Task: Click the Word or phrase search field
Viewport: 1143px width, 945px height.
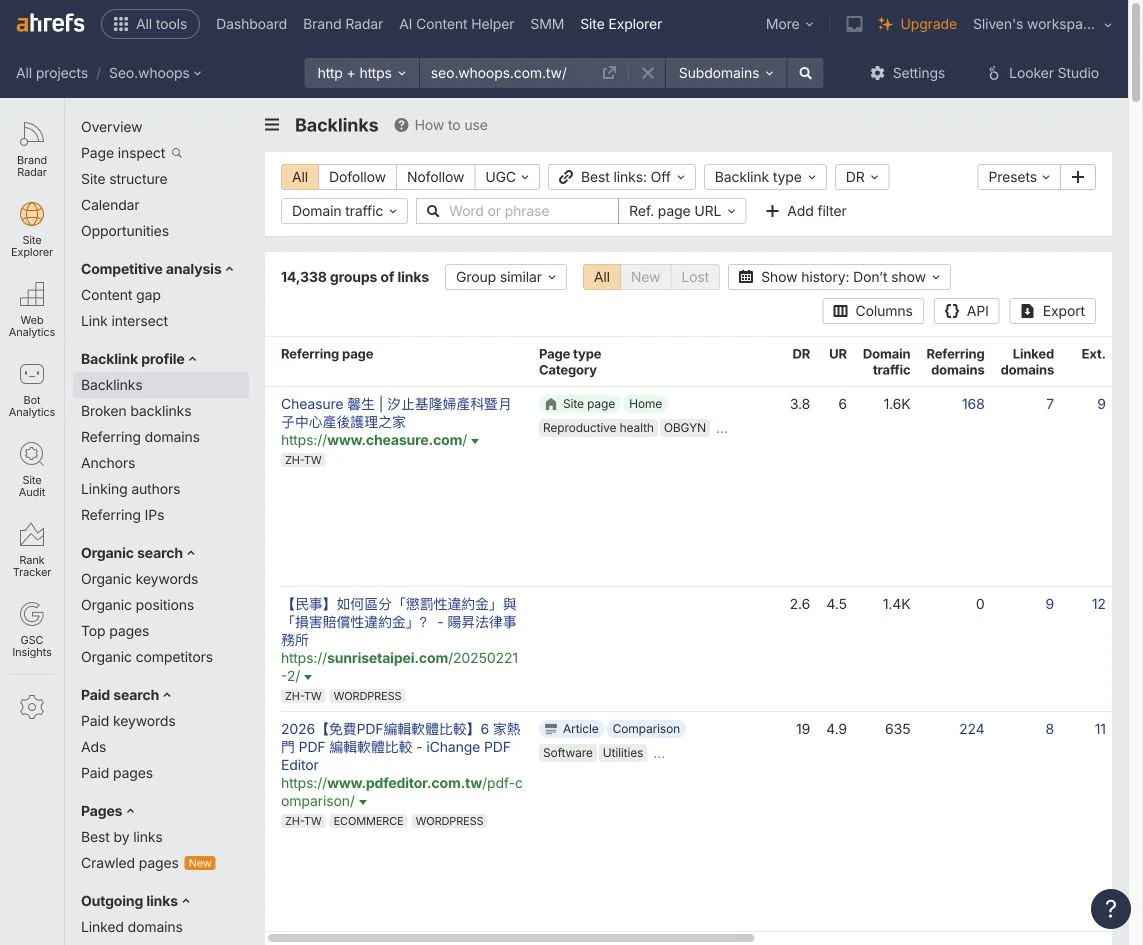Action: (x=518, y=211)
